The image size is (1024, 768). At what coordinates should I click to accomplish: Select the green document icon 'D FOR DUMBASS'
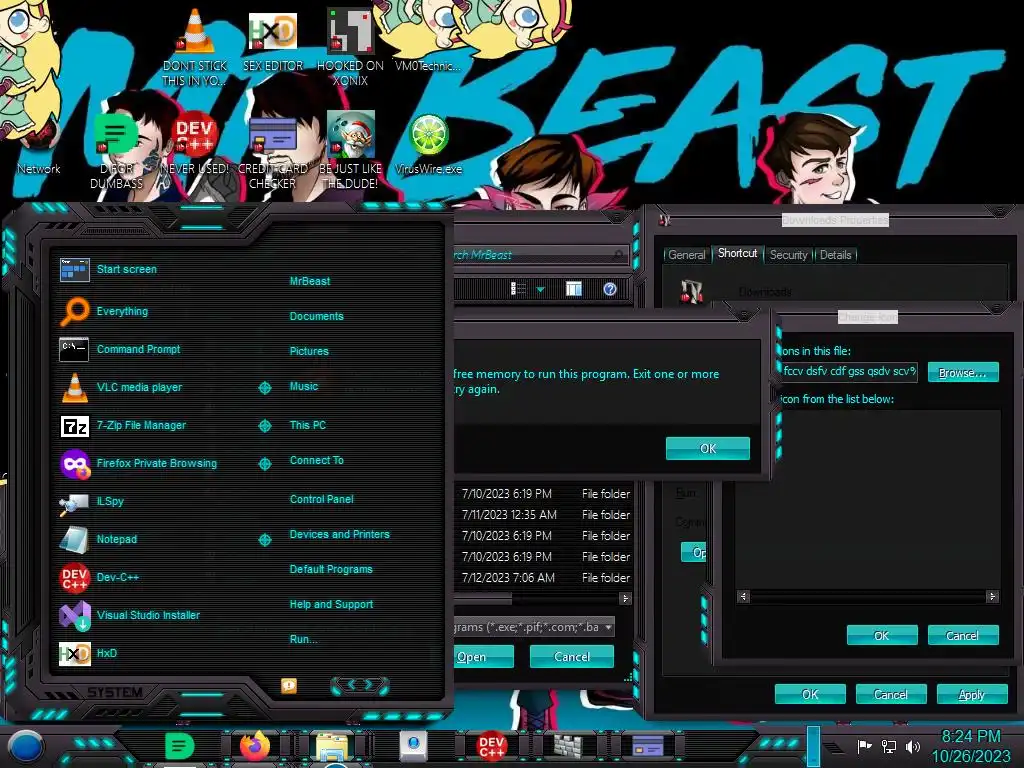pos(116,152)
